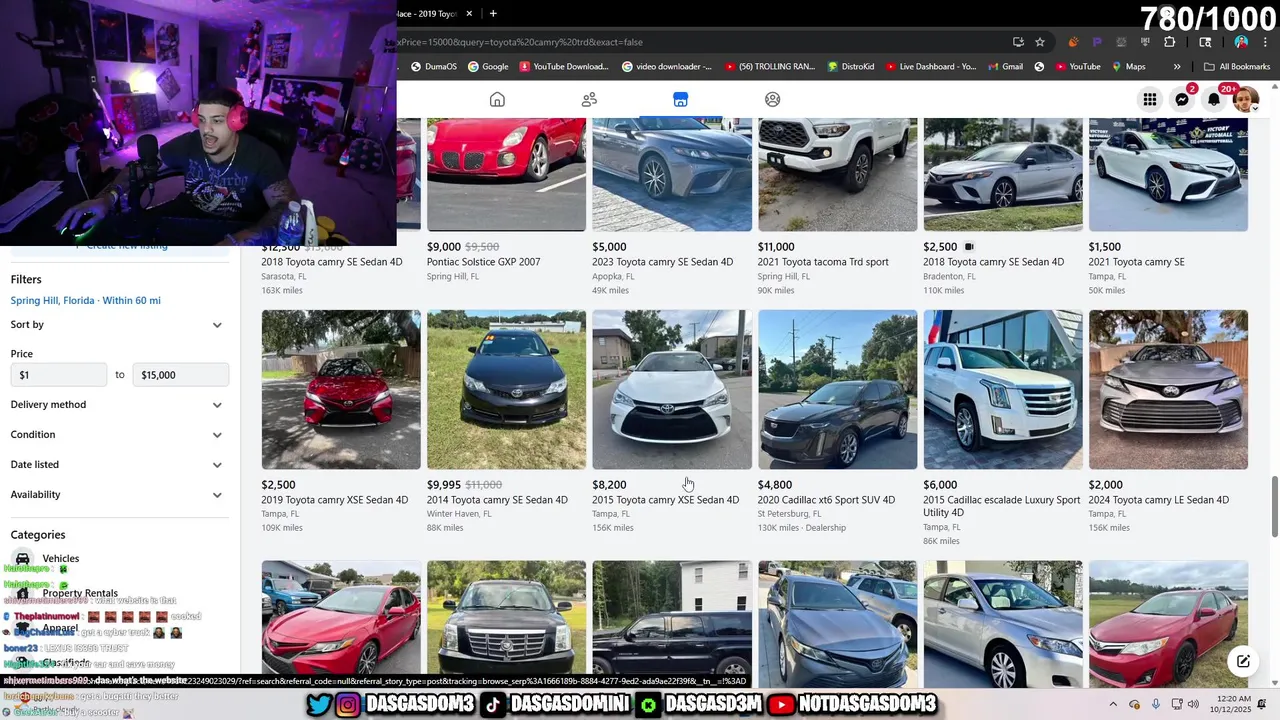Open the 2021 Toyota camry SE title

point(1136,262)
